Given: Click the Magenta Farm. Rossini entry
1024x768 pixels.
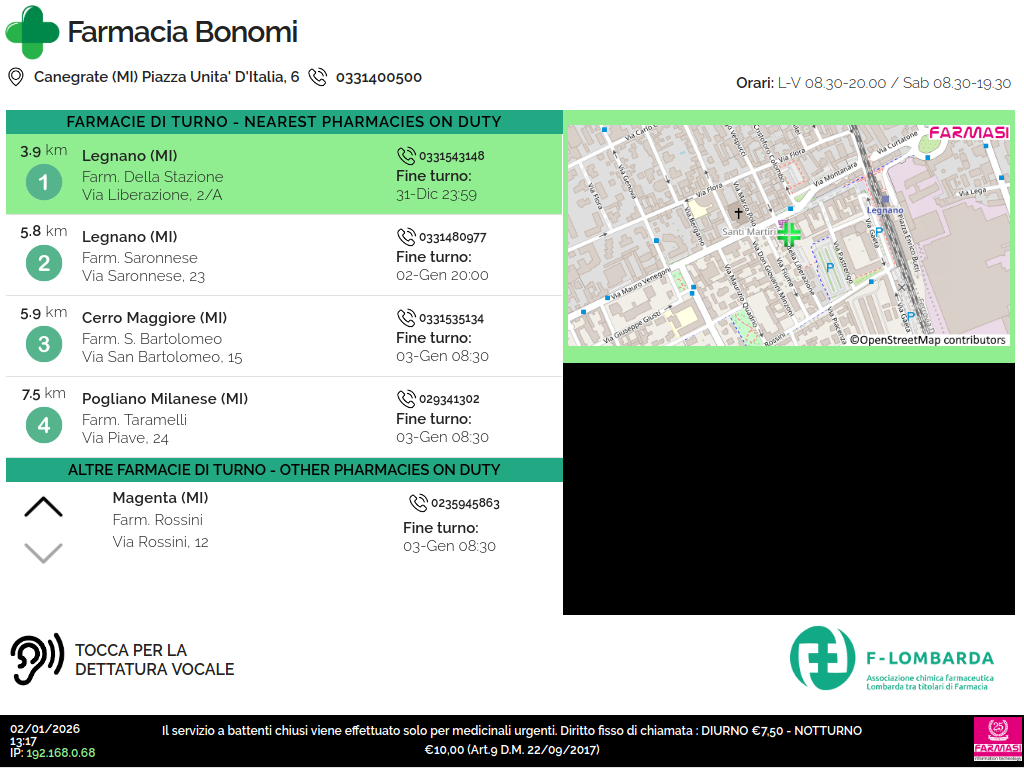Looking at the screenshot, I should tap(160, 520).
